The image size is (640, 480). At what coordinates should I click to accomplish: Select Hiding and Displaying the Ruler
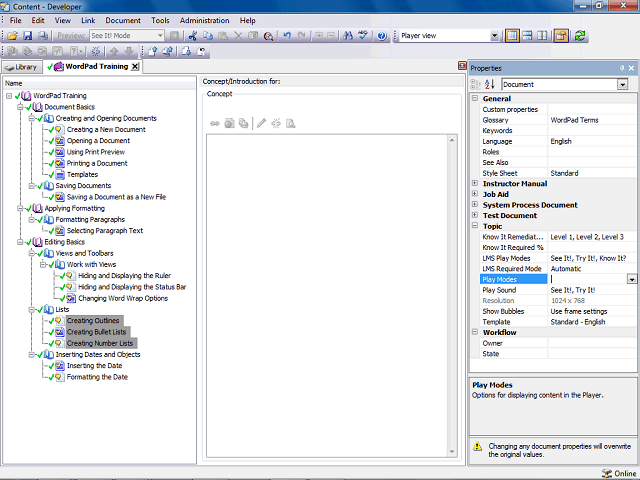click(124, 276)
